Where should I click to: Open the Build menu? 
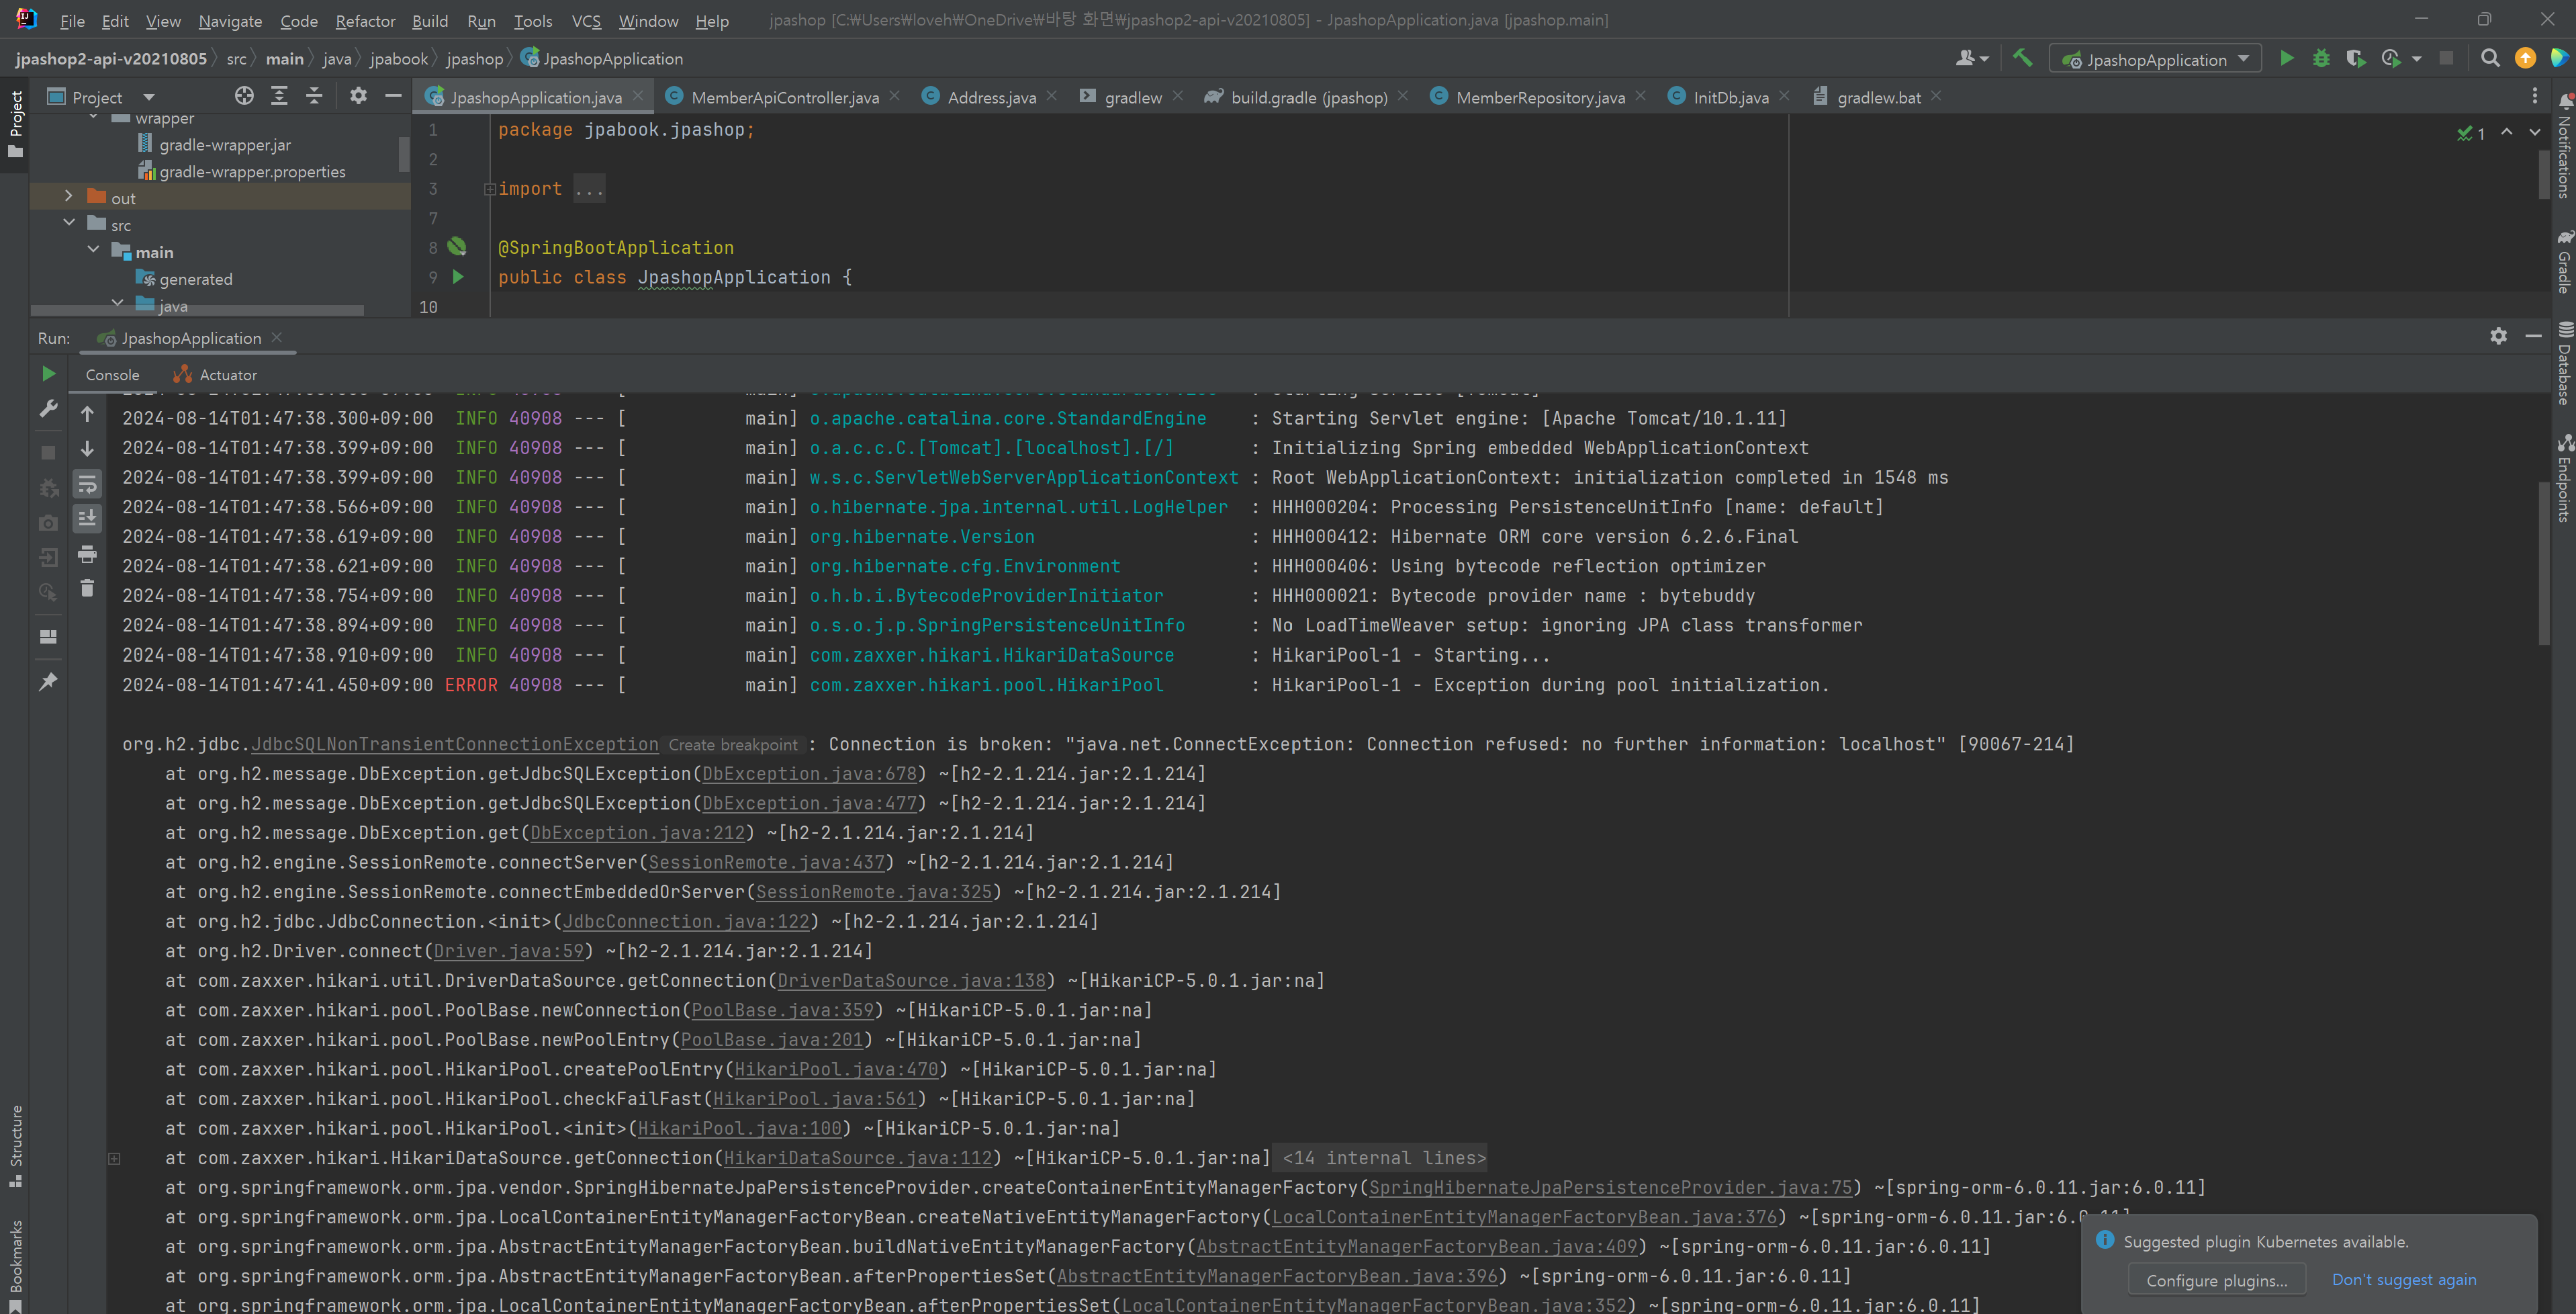click(x=430, y=20)
